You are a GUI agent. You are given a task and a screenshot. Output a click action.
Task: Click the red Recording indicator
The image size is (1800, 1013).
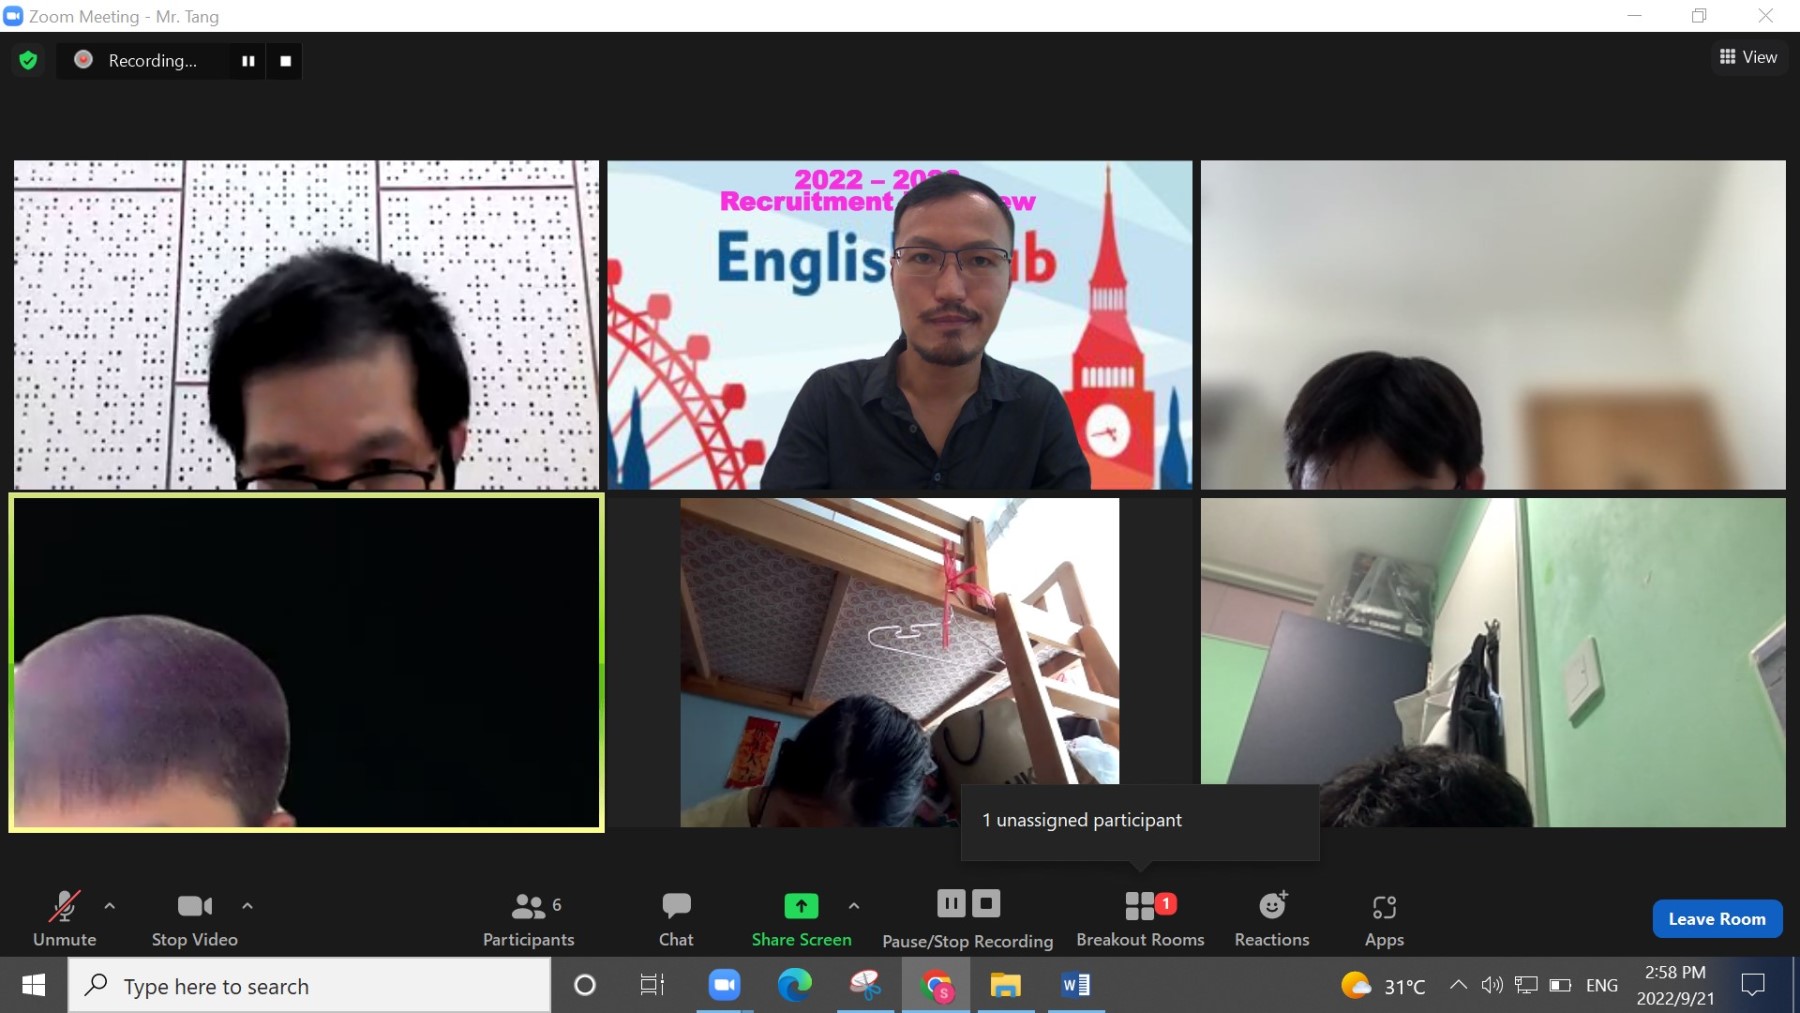[x=84, y=60]
